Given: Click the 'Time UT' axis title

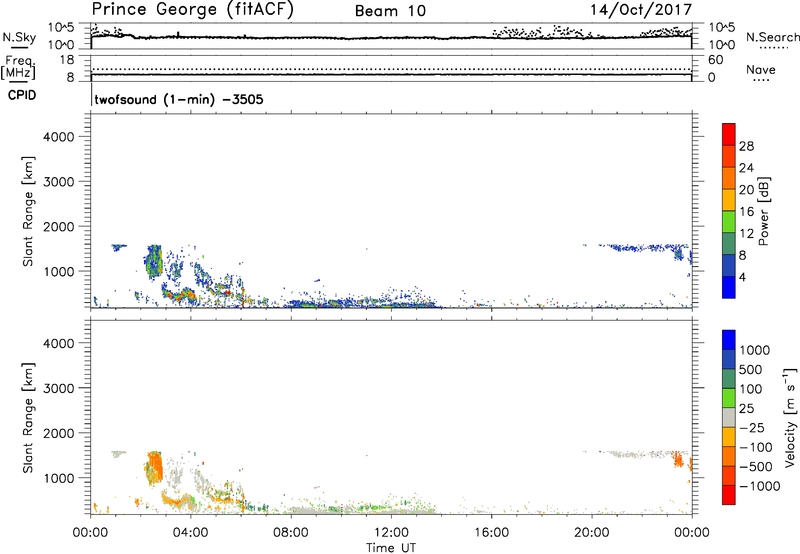Looking at the screenshot, I should click(x=391, y=548).
